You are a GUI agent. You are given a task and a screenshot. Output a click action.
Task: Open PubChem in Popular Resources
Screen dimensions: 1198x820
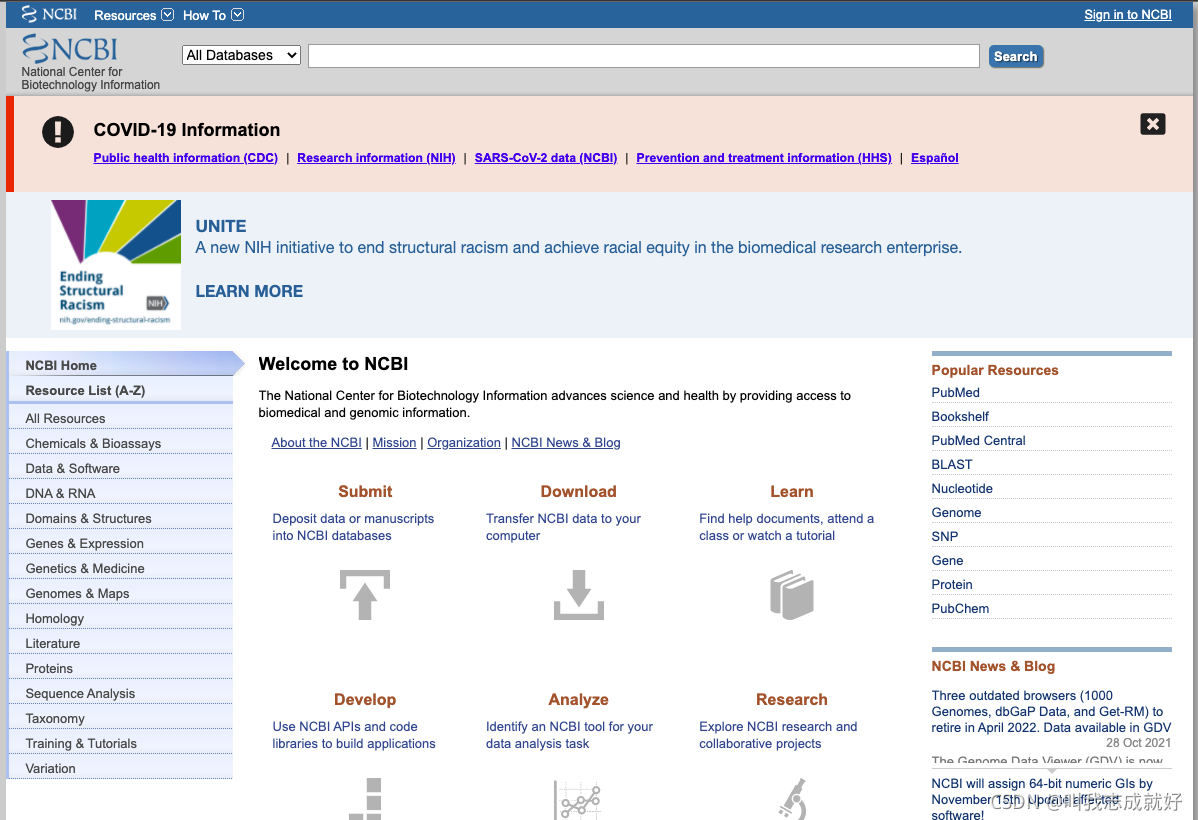click(960, 608)
